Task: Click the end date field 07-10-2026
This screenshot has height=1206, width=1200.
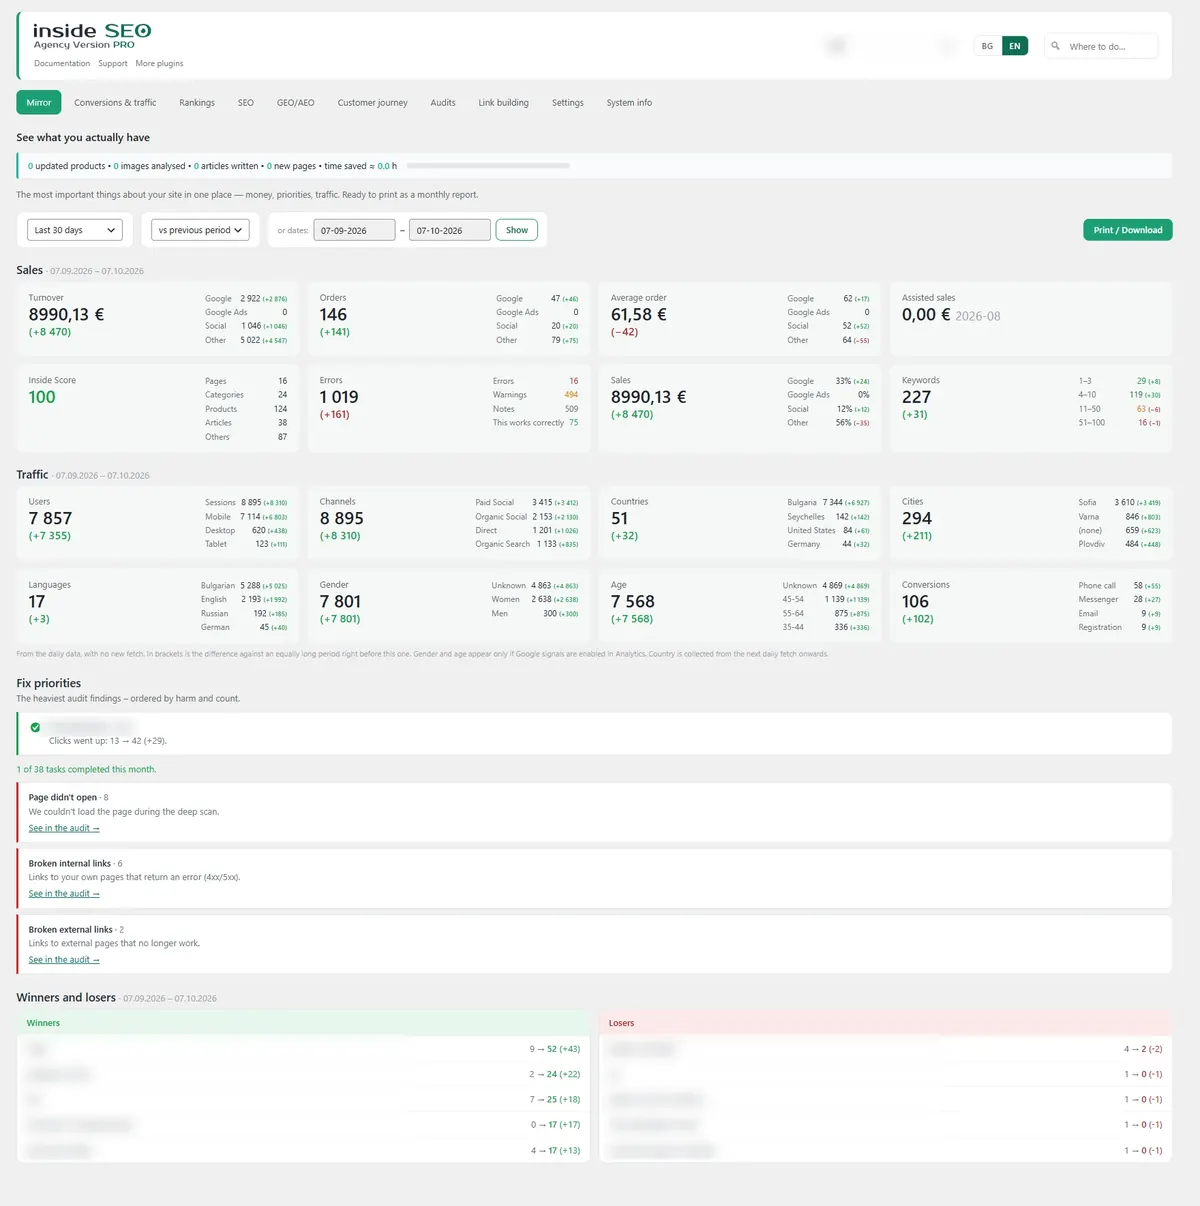Action: [450, 230]
